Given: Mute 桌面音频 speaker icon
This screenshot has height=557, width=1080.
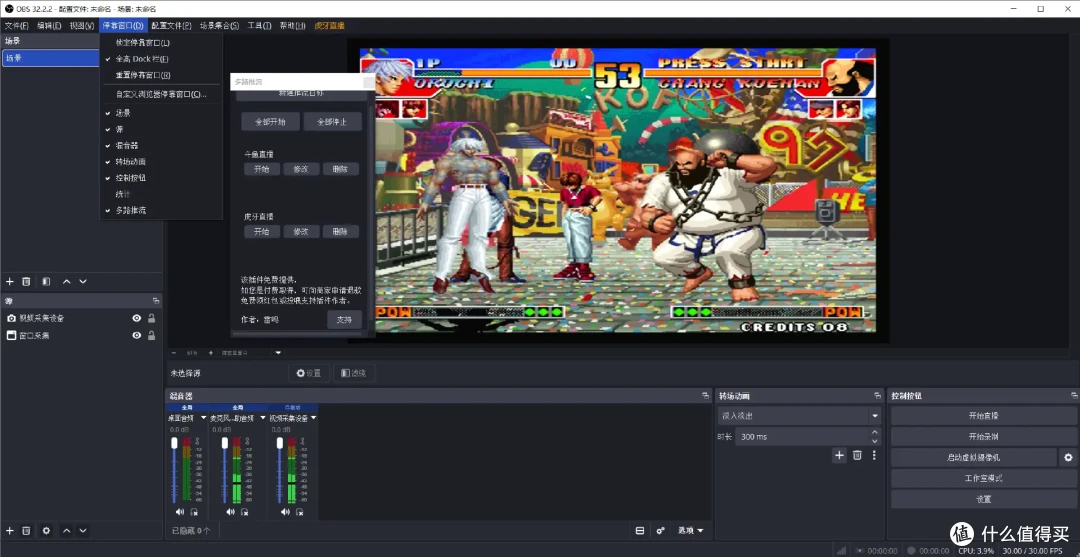Looking at the screenshot, I should pos(180,512).
